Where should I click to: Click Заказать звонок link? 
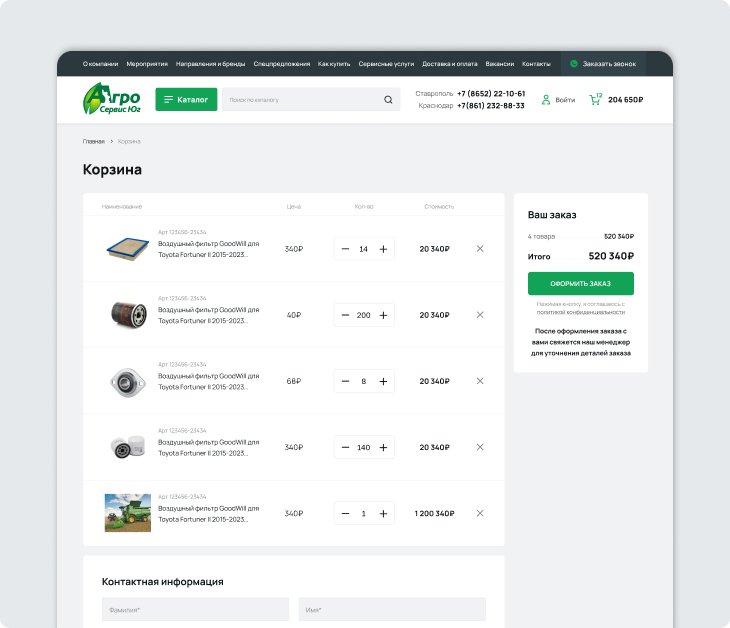click(x=609, y=64)
